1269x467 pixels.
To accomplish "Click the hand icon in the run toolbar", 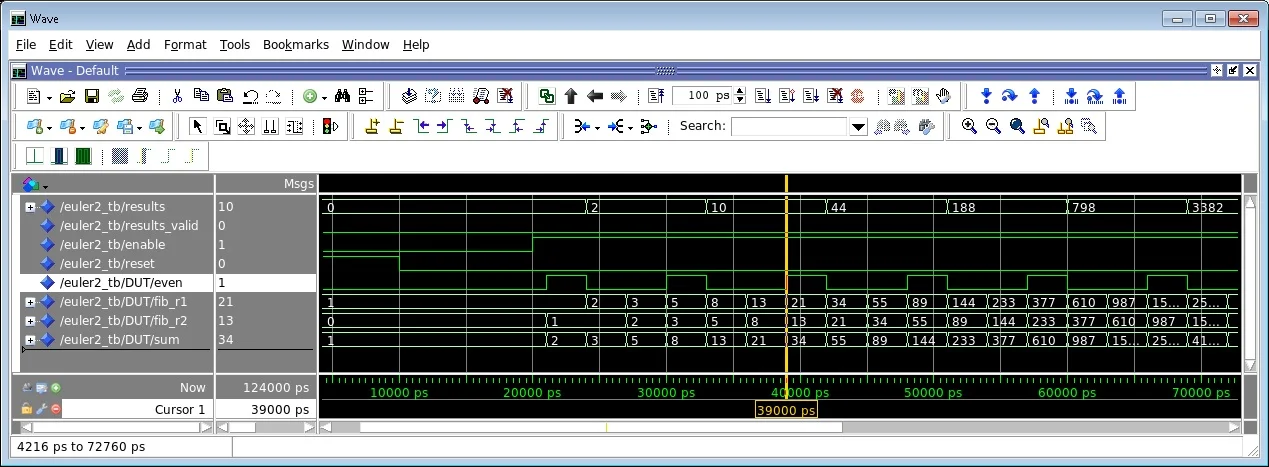I will [945, 96].
